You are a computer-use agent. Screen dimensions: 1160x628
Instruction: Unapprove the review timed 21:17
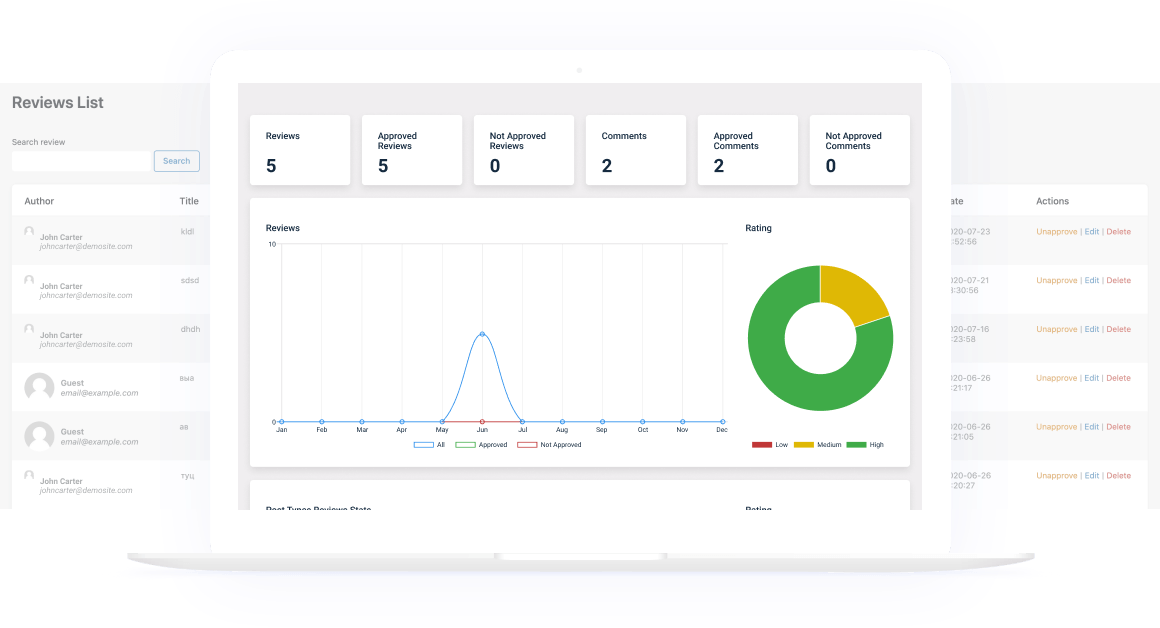click(1056, 378)
